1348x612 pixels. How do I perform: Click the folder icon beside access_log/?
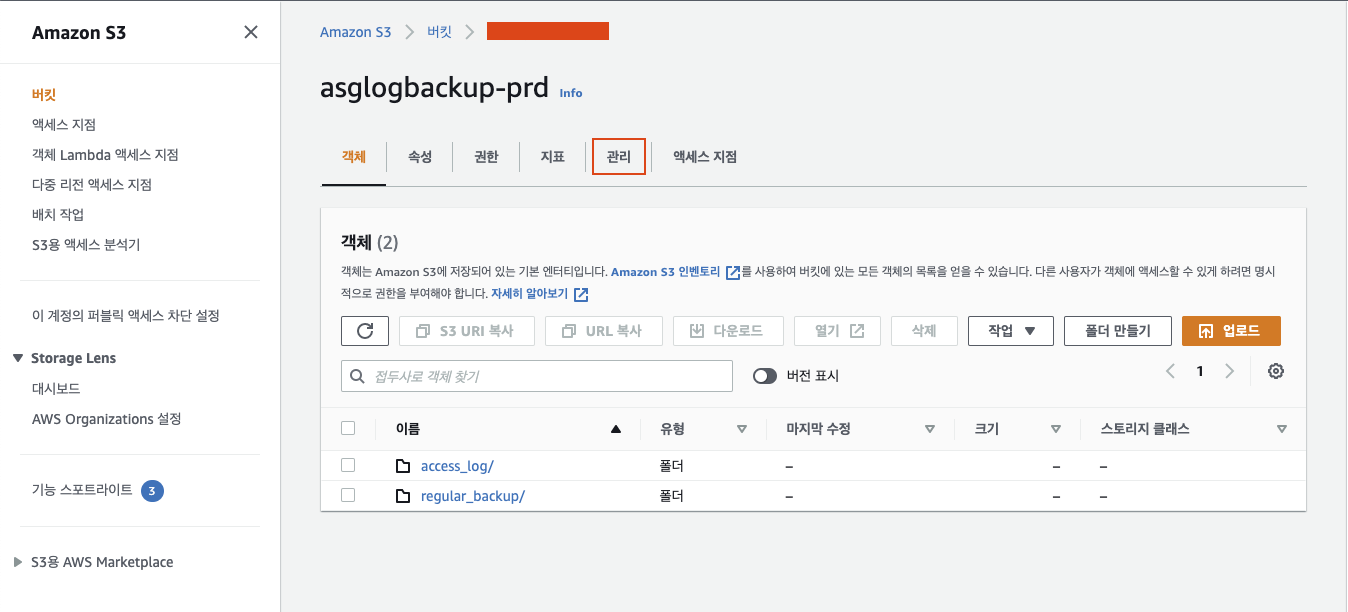[403, 466]
